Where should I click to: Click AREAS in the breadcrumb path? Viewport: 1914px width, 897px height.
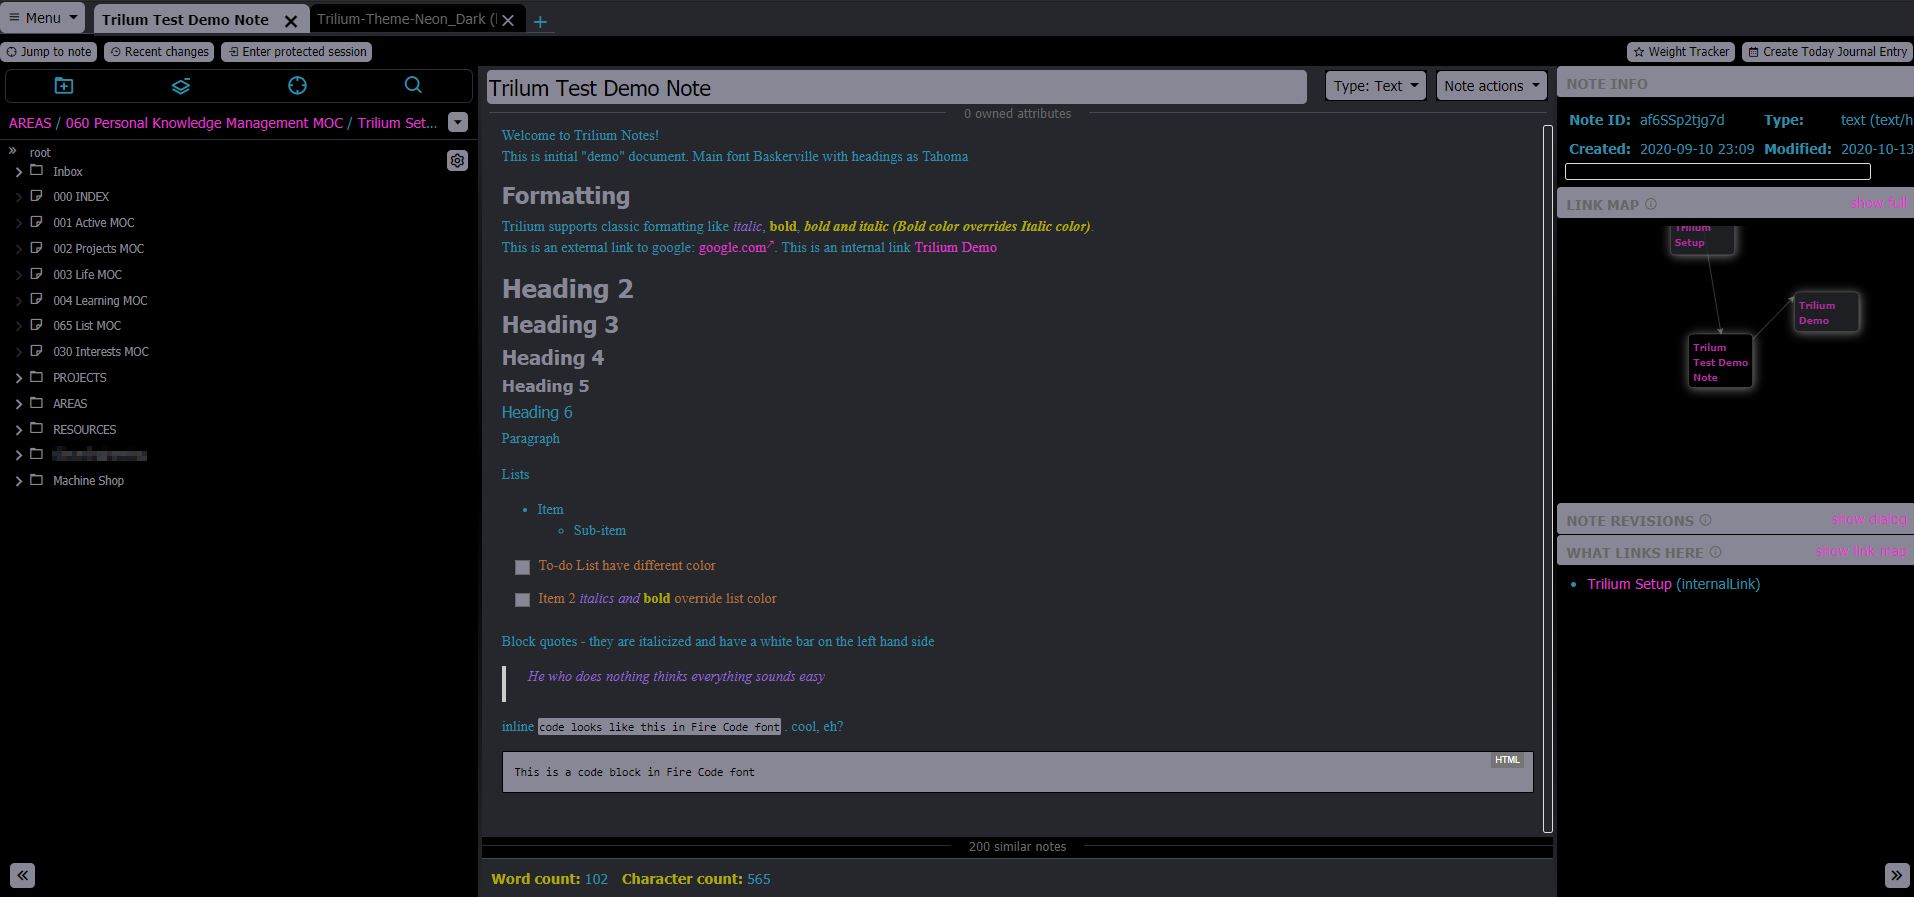click(30, 123)
